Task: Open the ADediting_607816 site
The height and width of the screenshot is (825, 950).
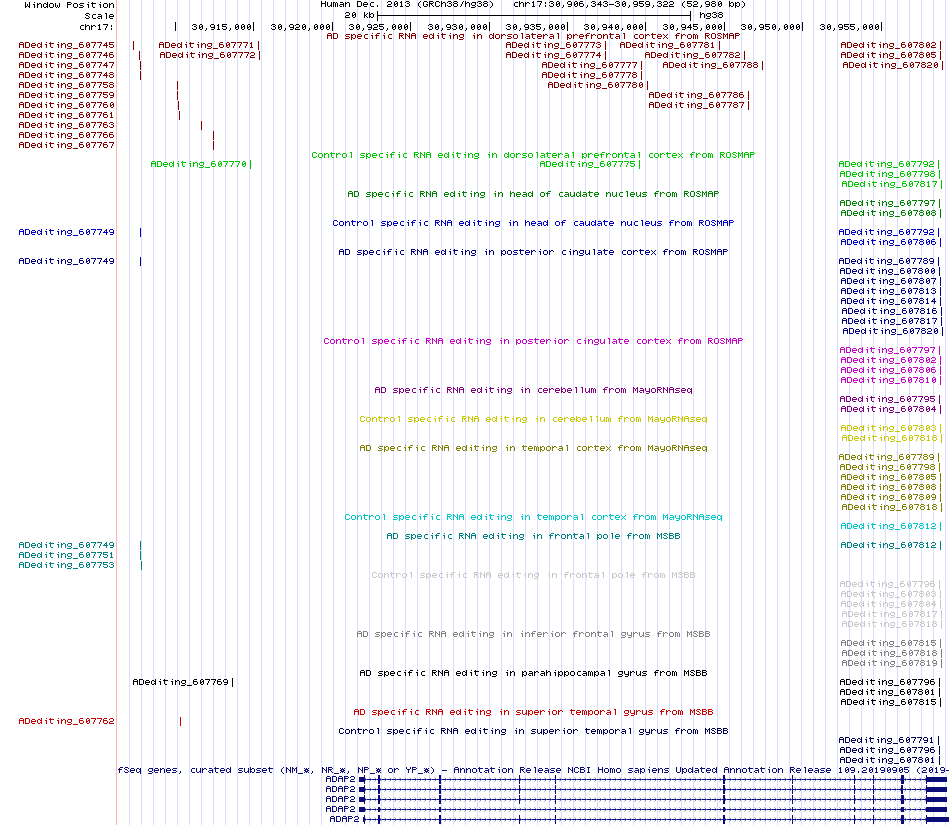Action: point(891,311)
